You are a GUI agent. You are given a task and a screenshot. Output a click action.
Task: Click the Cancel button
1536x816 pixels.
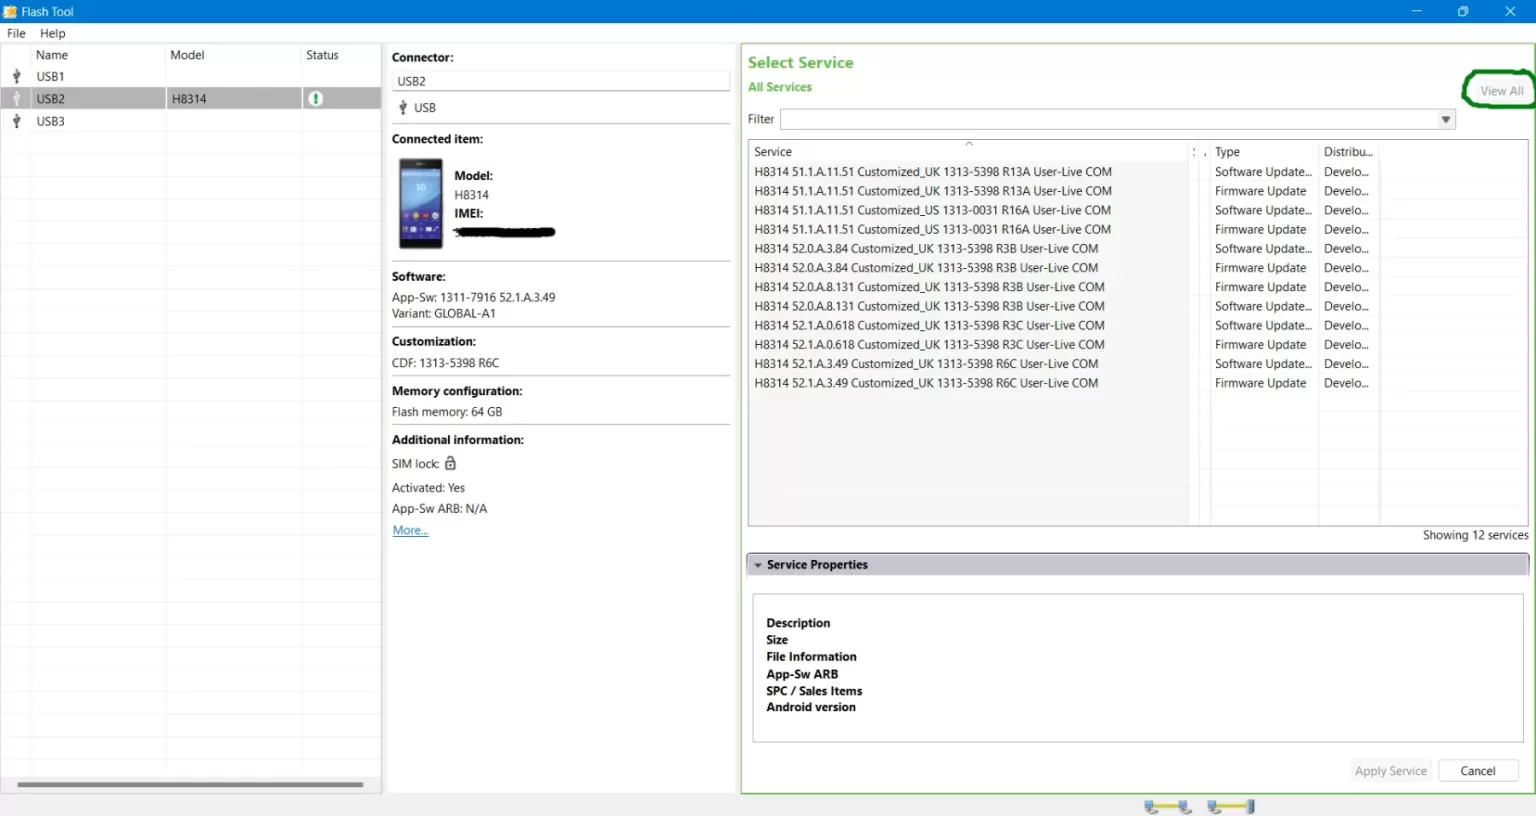pos(1477,771)
